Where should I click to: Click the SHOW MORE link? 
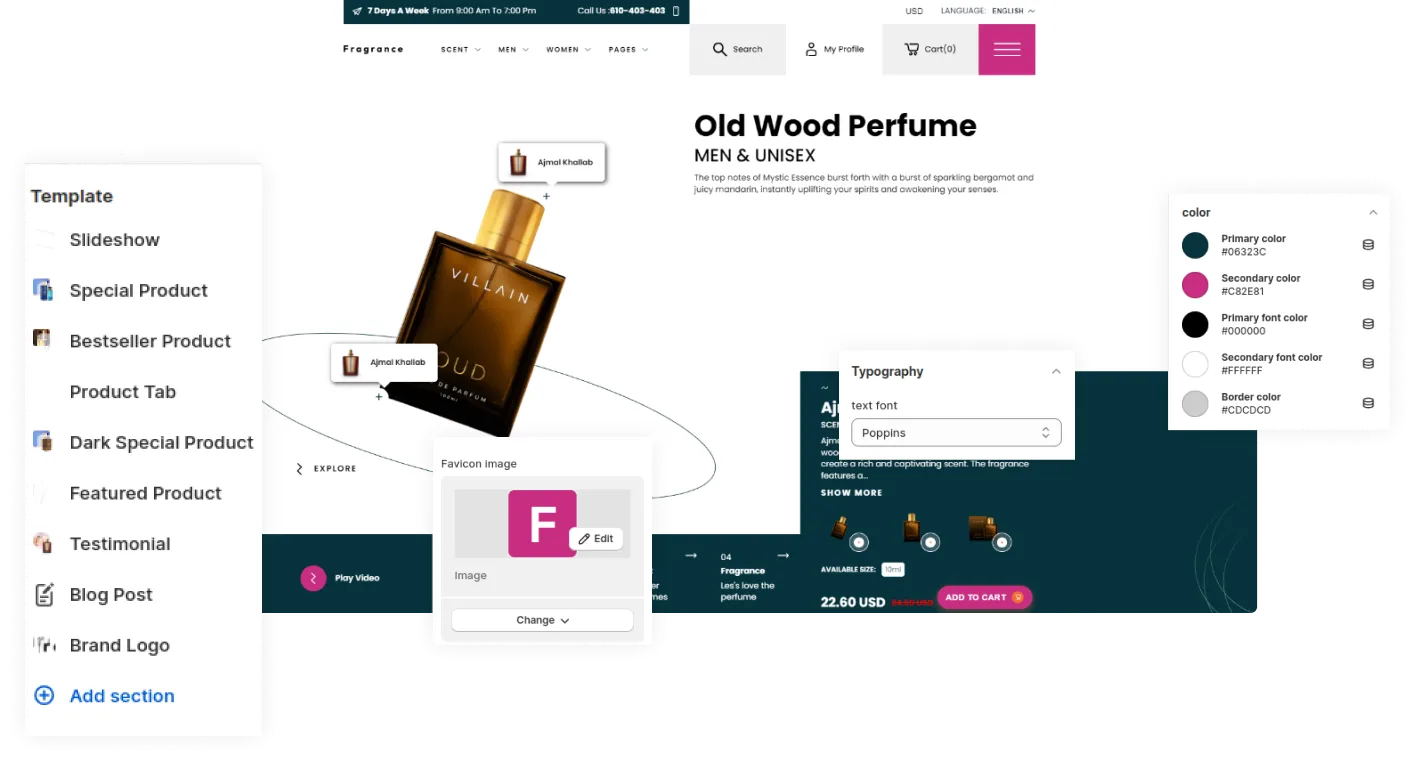[x=851, y=493]
